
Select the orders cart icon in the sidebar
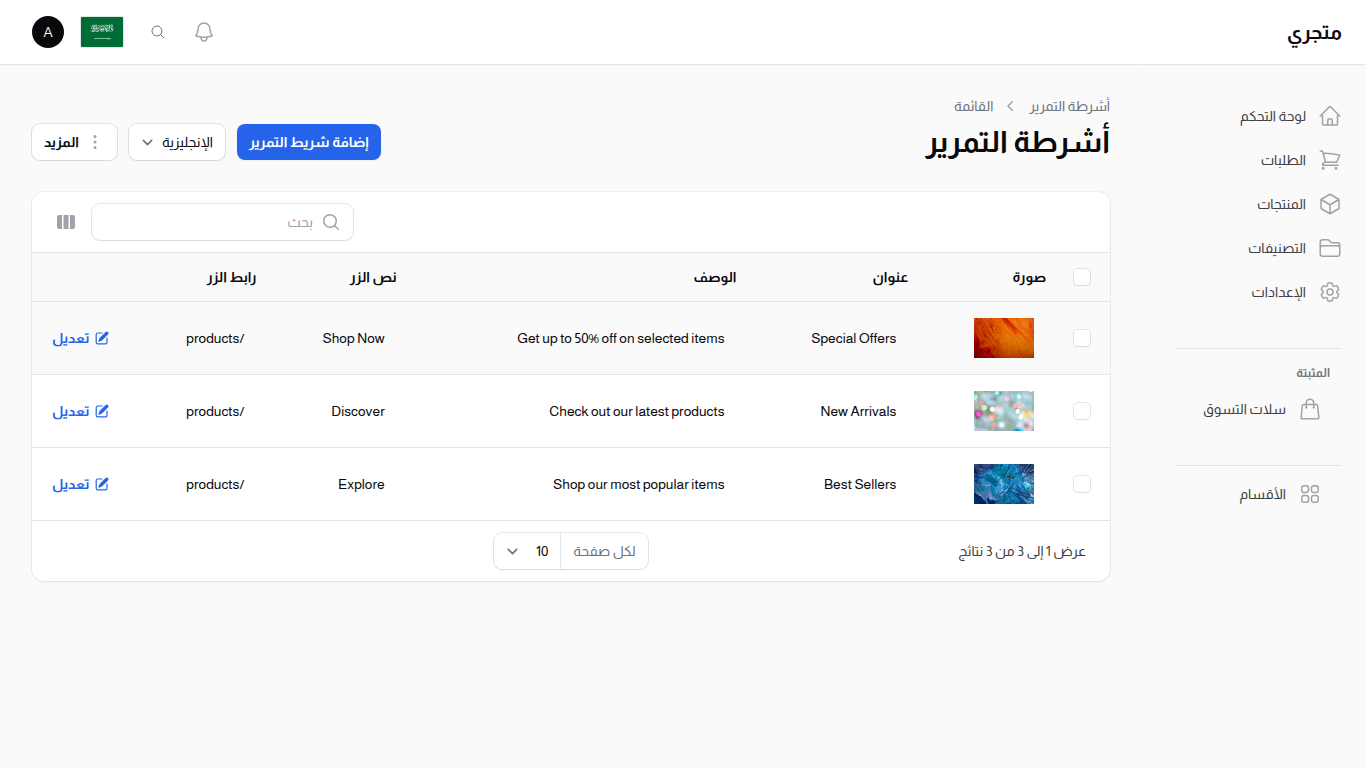click(x=1330, y=160)
